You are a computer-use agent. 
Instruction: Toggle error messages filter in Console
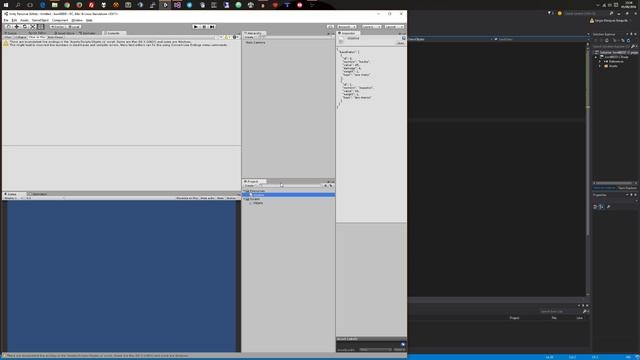236,37
